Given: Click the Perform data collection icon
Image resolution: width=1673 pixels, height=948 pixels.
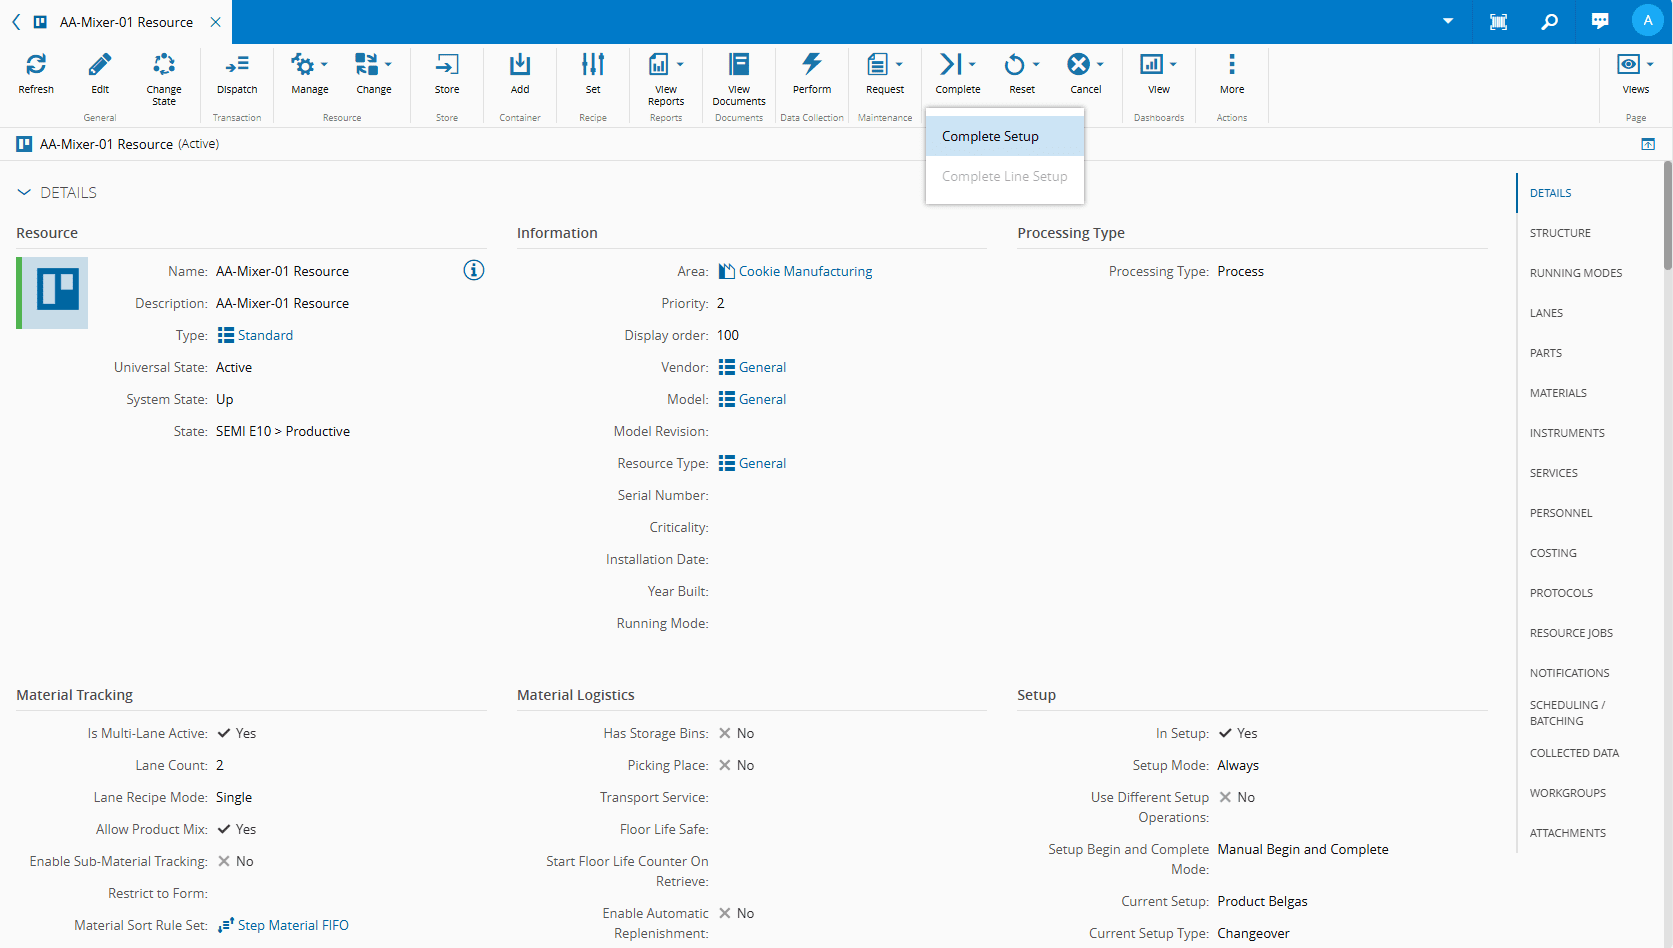Looking at the screenshot, I should coord(812,66).
